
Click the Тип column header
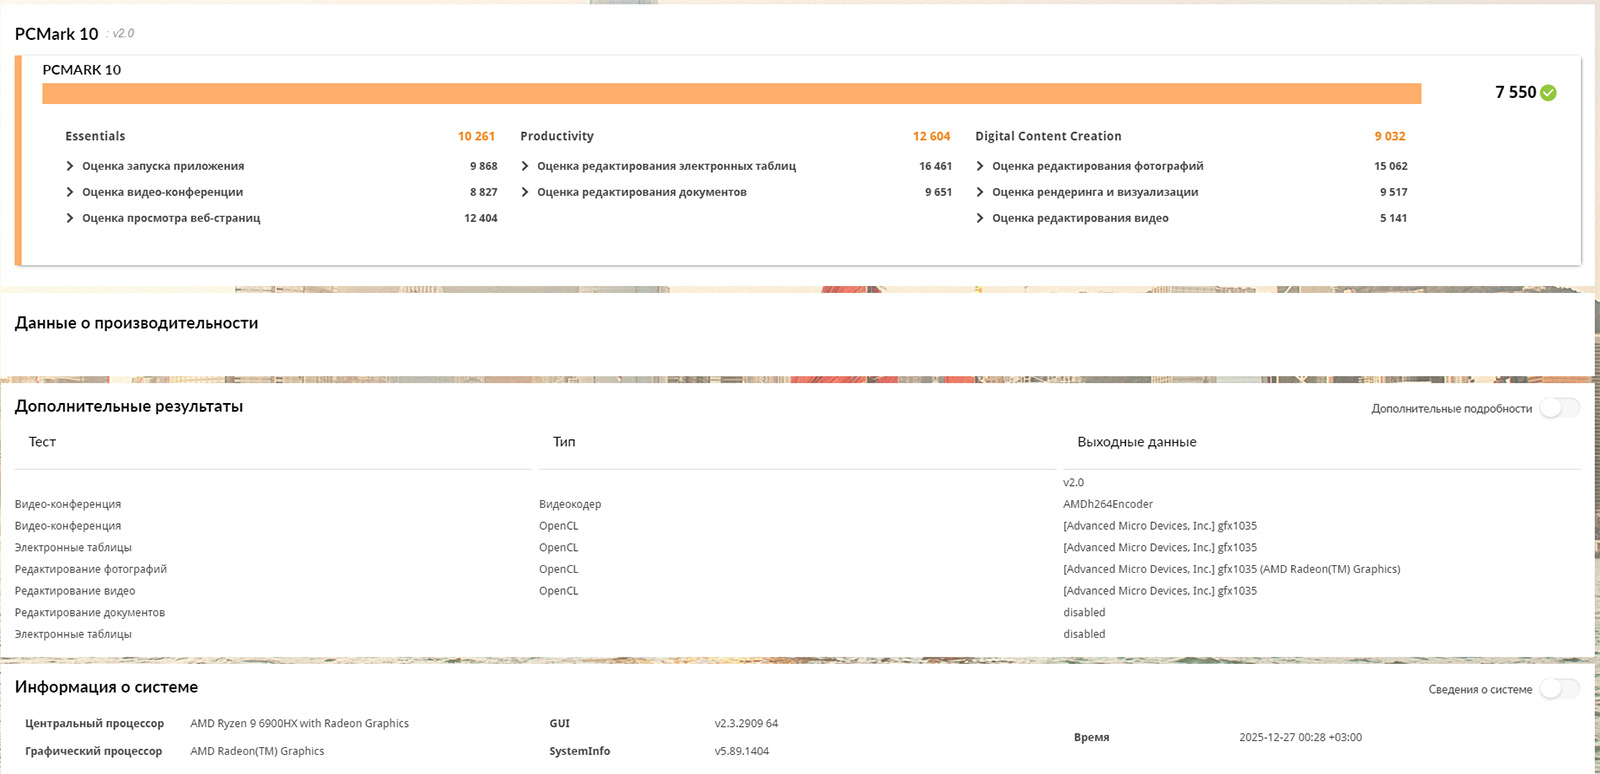tap(564, 442)
